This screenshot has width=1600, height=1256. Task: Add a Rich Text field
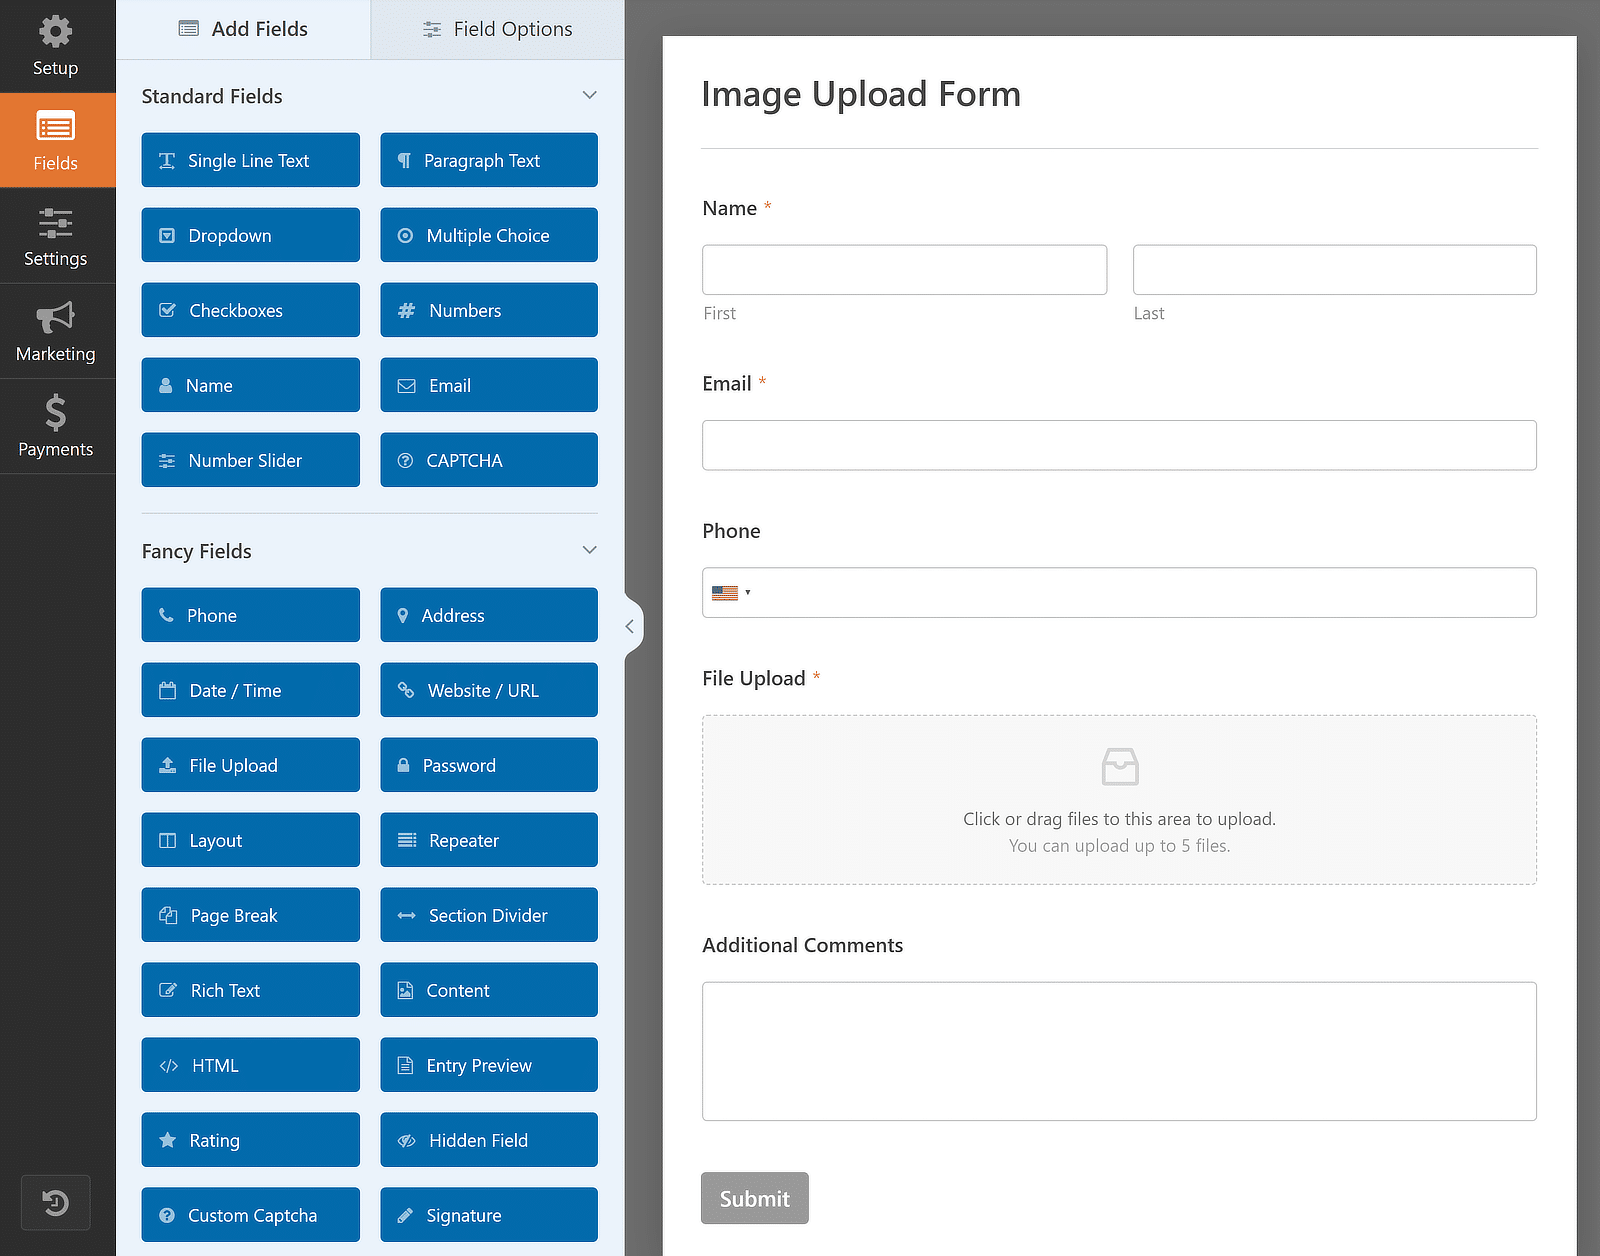coord(250,990)
